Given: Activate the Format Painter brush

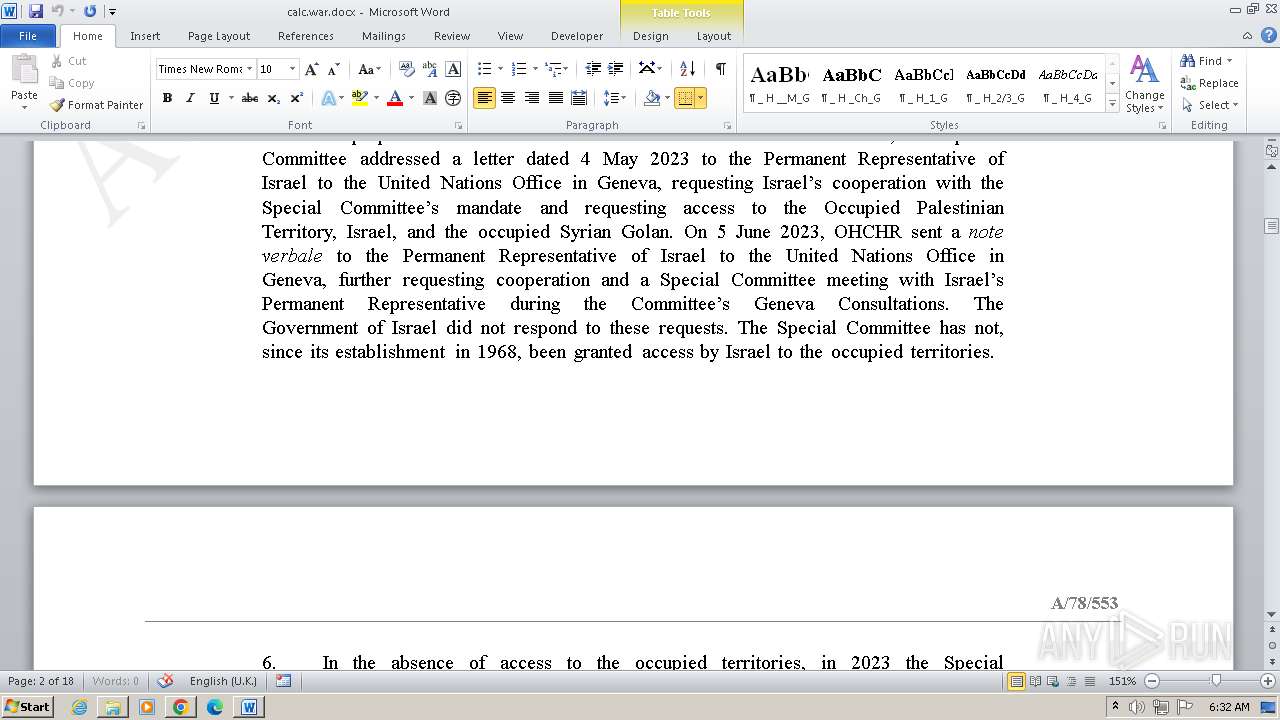Looking at the screenshot, I should [x=96, y=105].
